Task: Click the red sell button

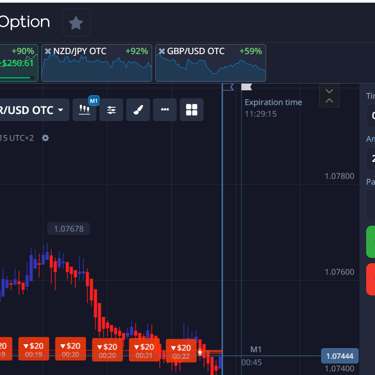Action: coord(370,279)
